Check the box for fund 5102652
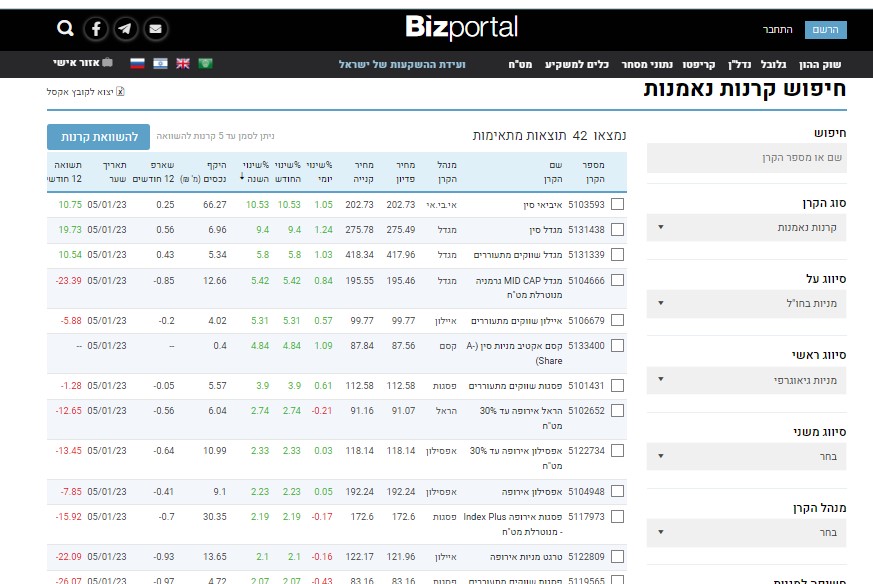This screenshot has height=584, width=873. click(x=617, y=410)
